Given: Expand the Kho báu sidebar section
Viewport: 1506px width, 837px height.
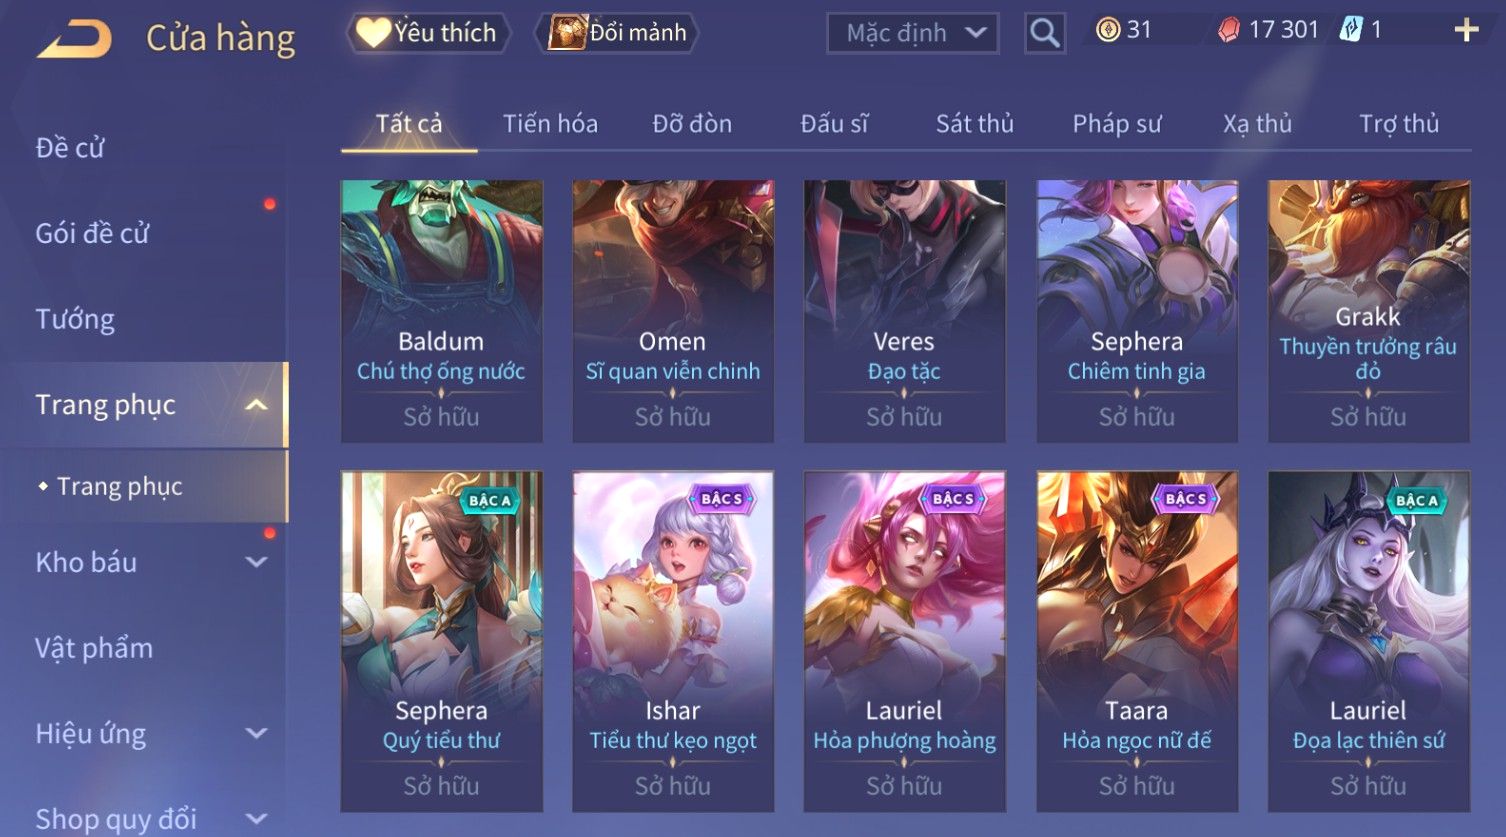Looking at the screenshot, I should click(256, 562).
